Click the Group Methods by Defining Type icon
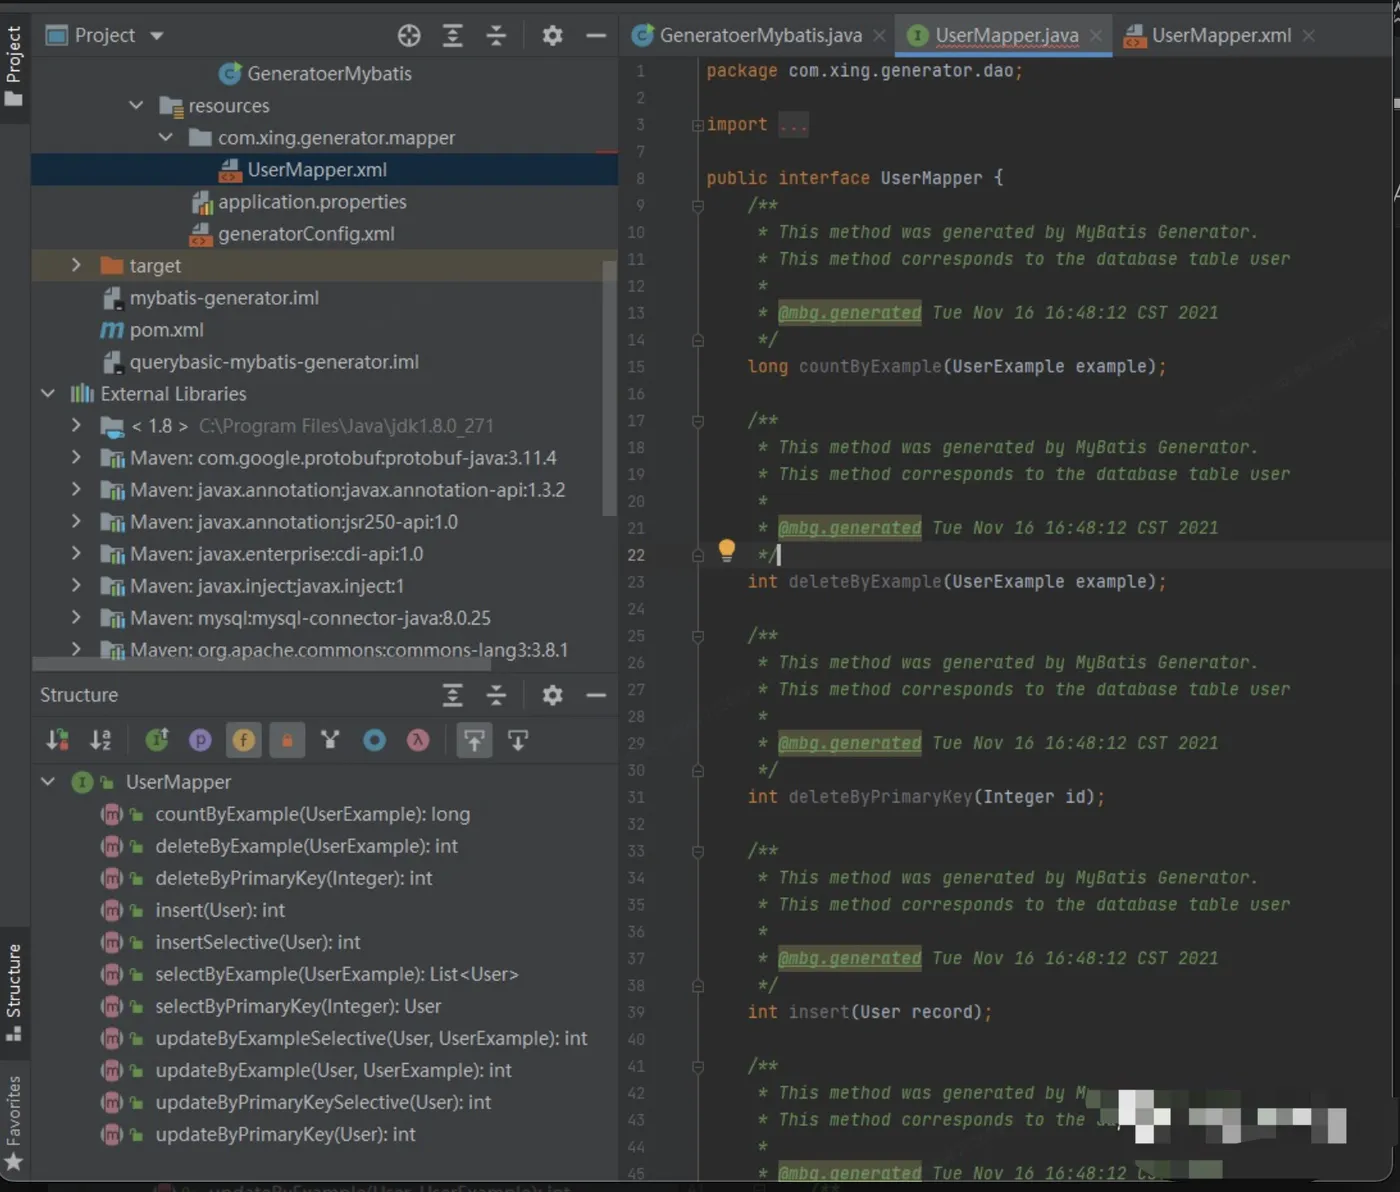This screenshot has width=1400, height=1192. (x=157, y=740)
